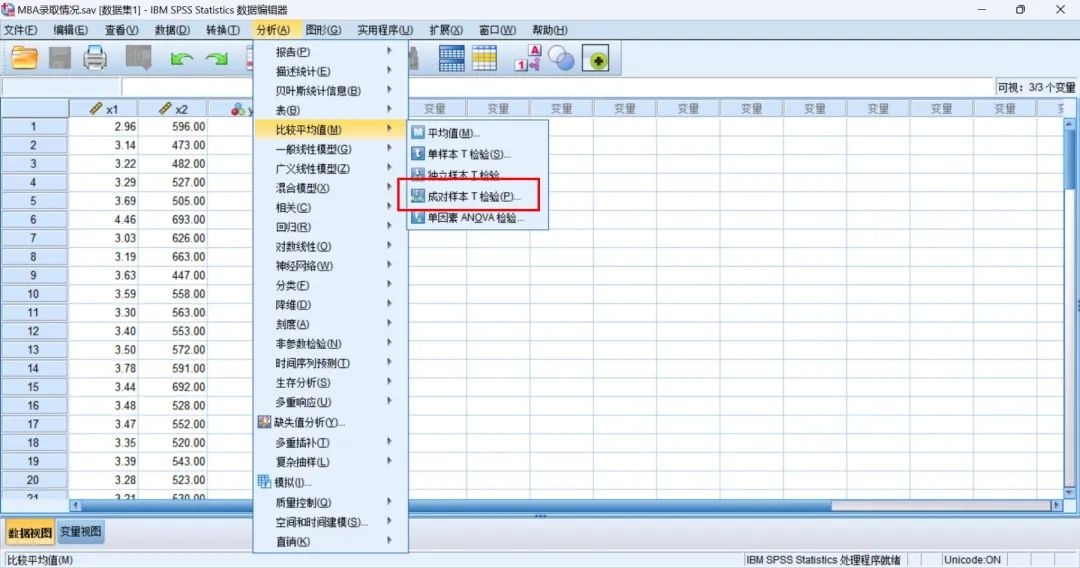Click the horizontal scrollbar thumb
1080x568 pixels.
(456, 505)
